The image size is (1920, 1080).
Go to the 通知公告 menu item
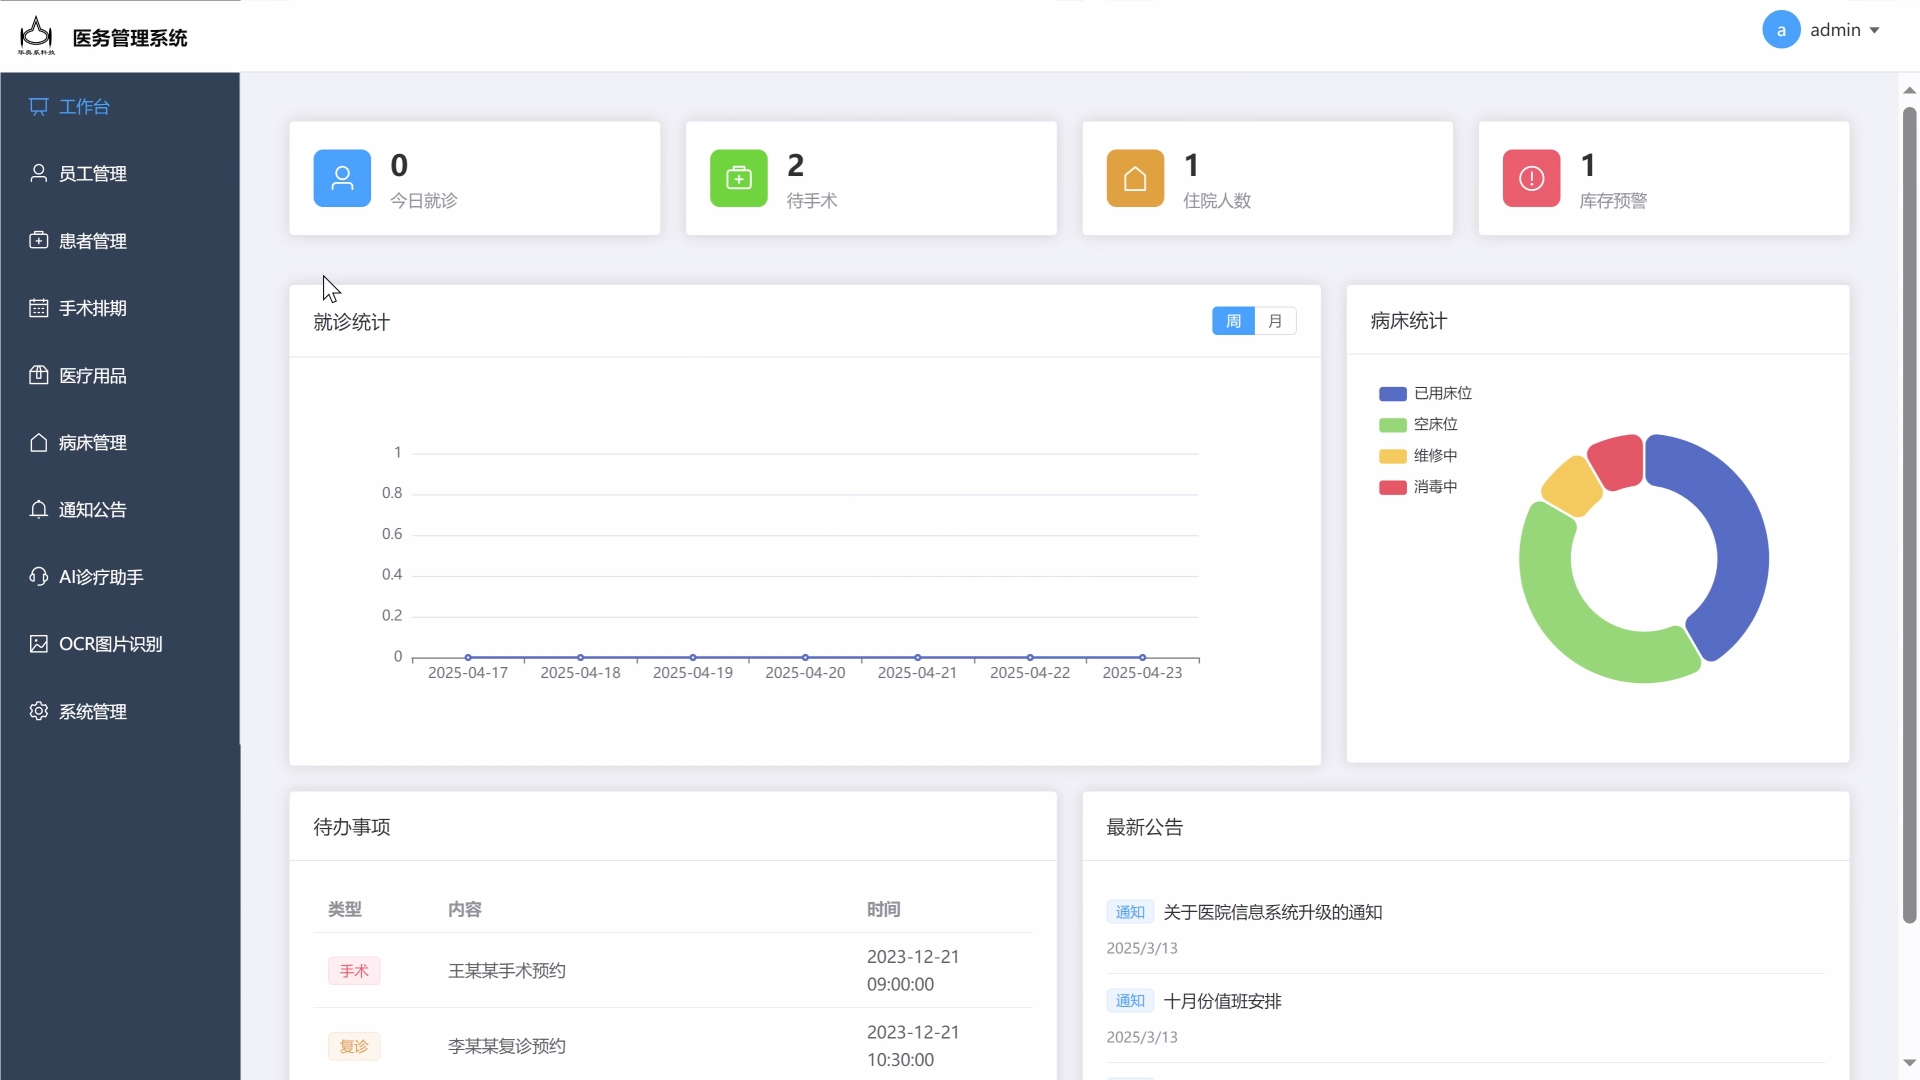pos(92,510)
